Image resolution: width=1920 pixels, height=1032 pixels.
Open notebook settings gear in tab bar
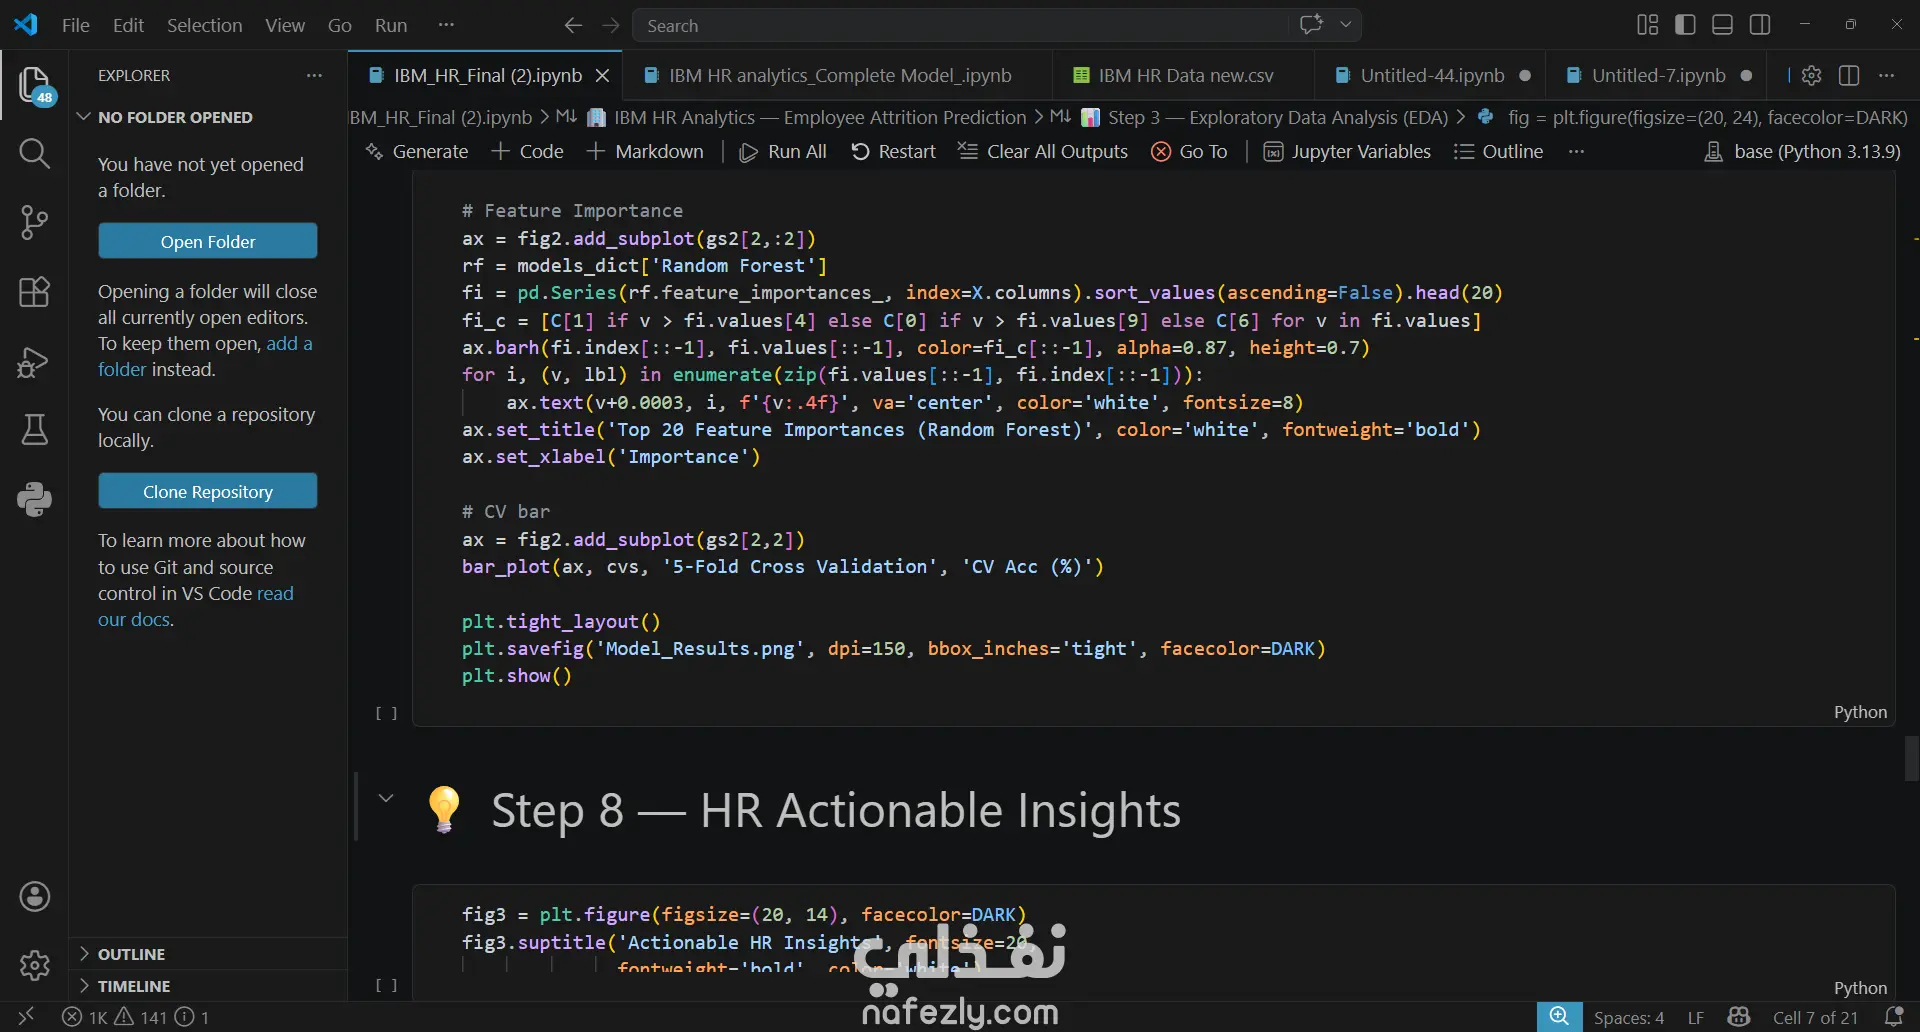click(1811, 75)
